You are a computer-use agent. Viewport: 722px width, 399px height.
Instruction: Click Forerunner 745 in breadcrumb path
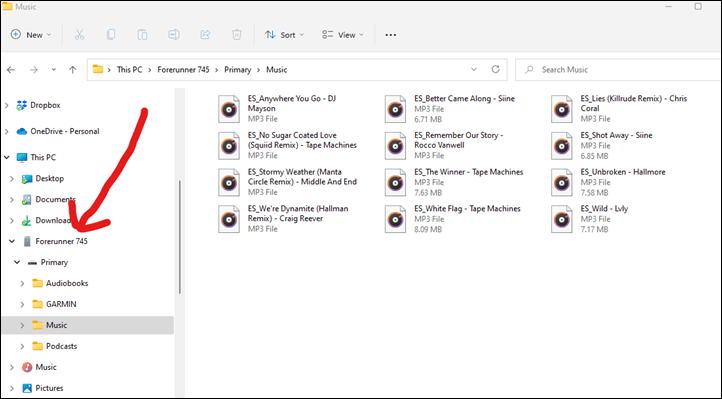click(x=183, y=69)
